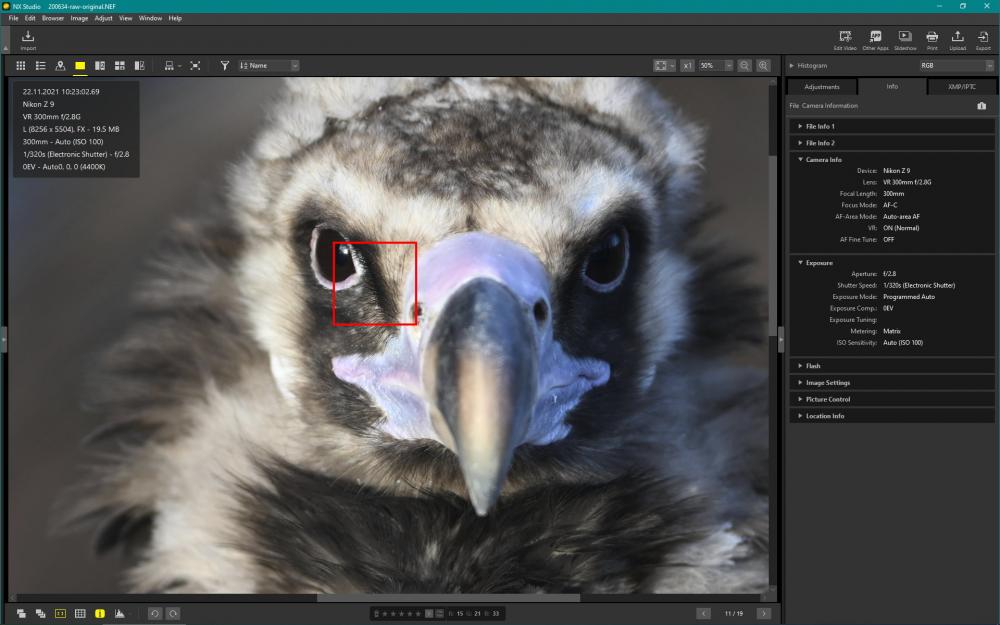
Task: Enter full screen display
Action: [195, 66]
